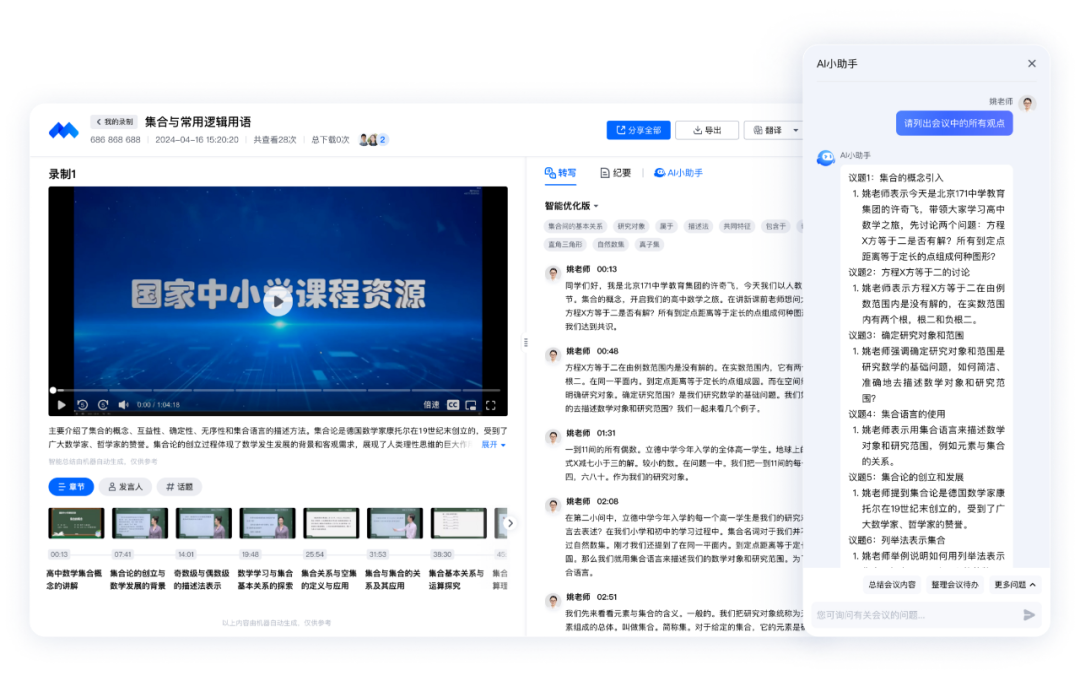
Task: Select the 描述法 keyword tag
Action: (698, 226)
